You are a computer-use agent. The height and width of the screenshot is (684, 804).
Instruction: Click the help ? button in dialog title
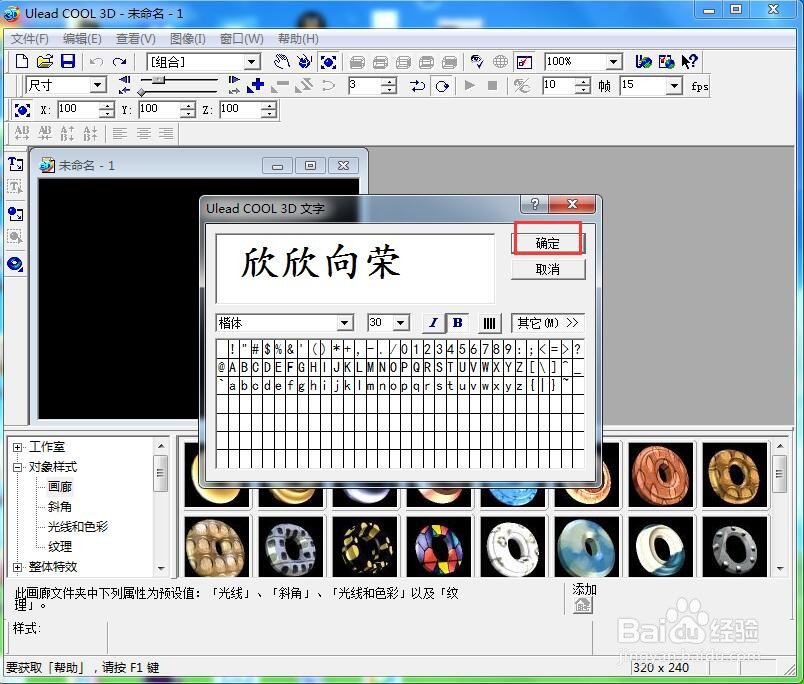[x=534, y=204]
